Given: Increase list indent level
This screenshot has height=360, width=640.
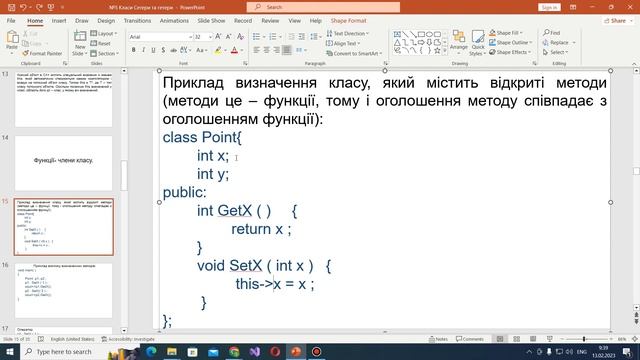Looking at the screenshot, I should point(302,37).
